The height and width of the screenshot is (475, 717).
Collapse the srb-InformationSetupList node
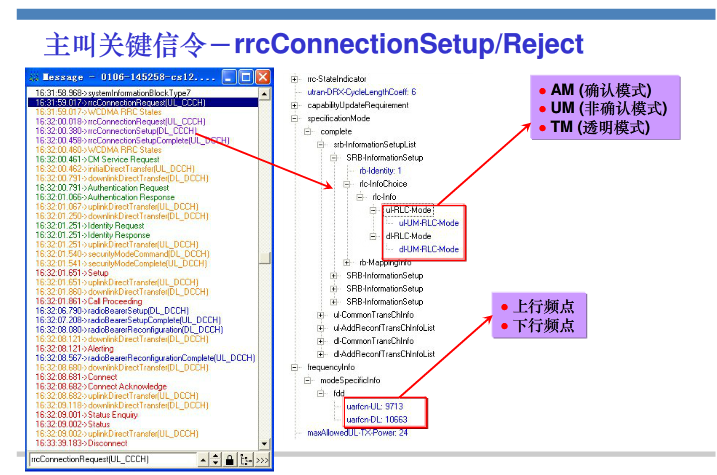[321, 144]
